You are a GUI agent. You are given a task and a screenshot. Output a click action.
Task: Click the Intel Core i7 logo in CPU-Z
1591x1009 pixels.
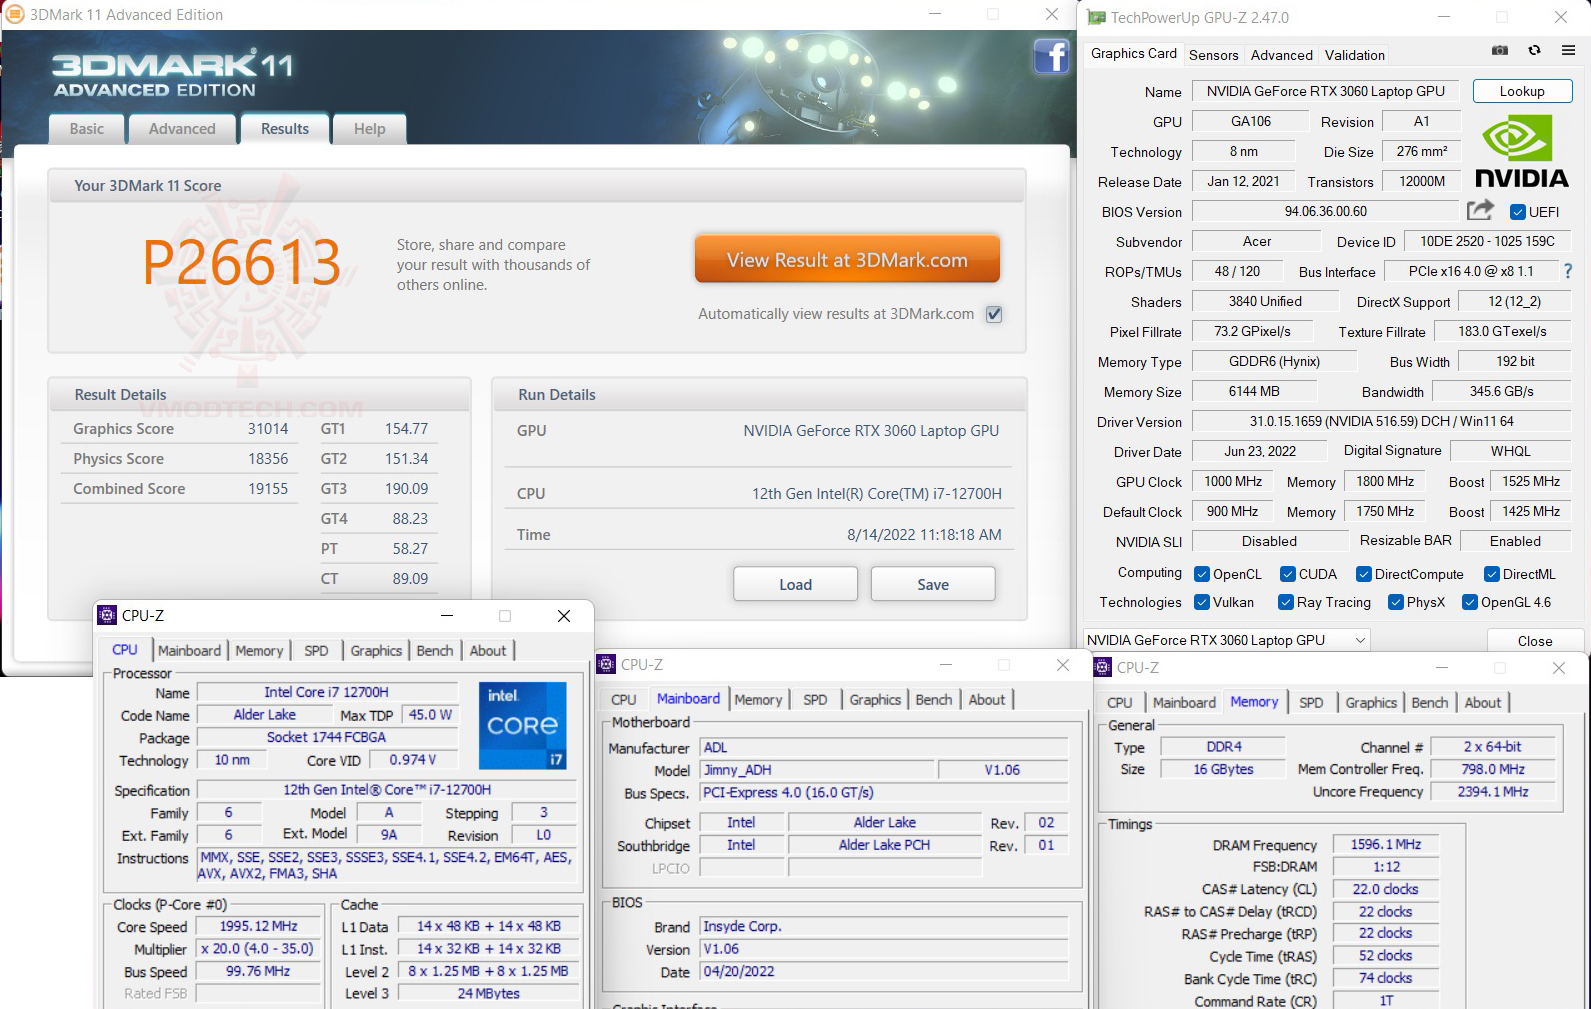point(523,725)
